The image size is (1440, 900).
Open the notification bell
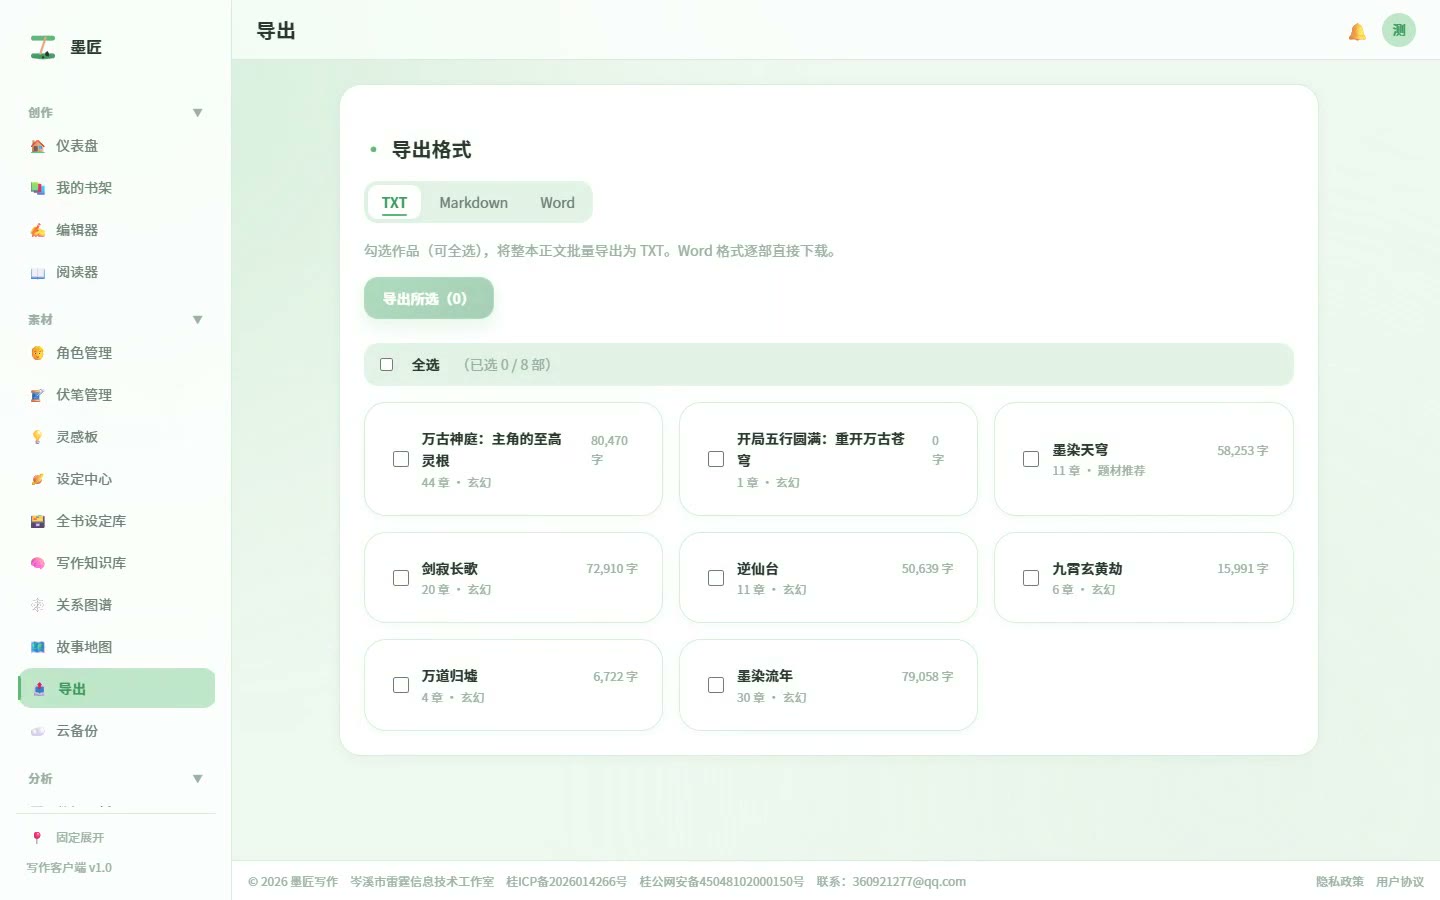coord(1357,31)
